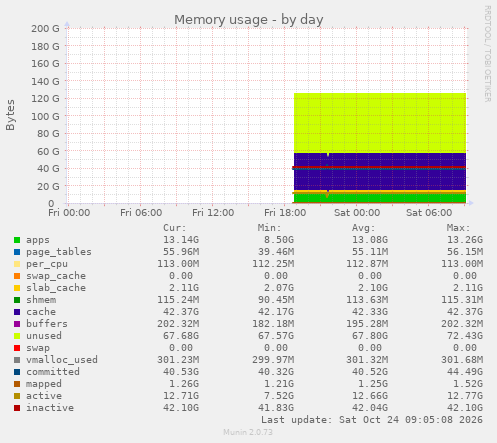Click the green apps area in graph
497x443 pixels.
point(380,198)
